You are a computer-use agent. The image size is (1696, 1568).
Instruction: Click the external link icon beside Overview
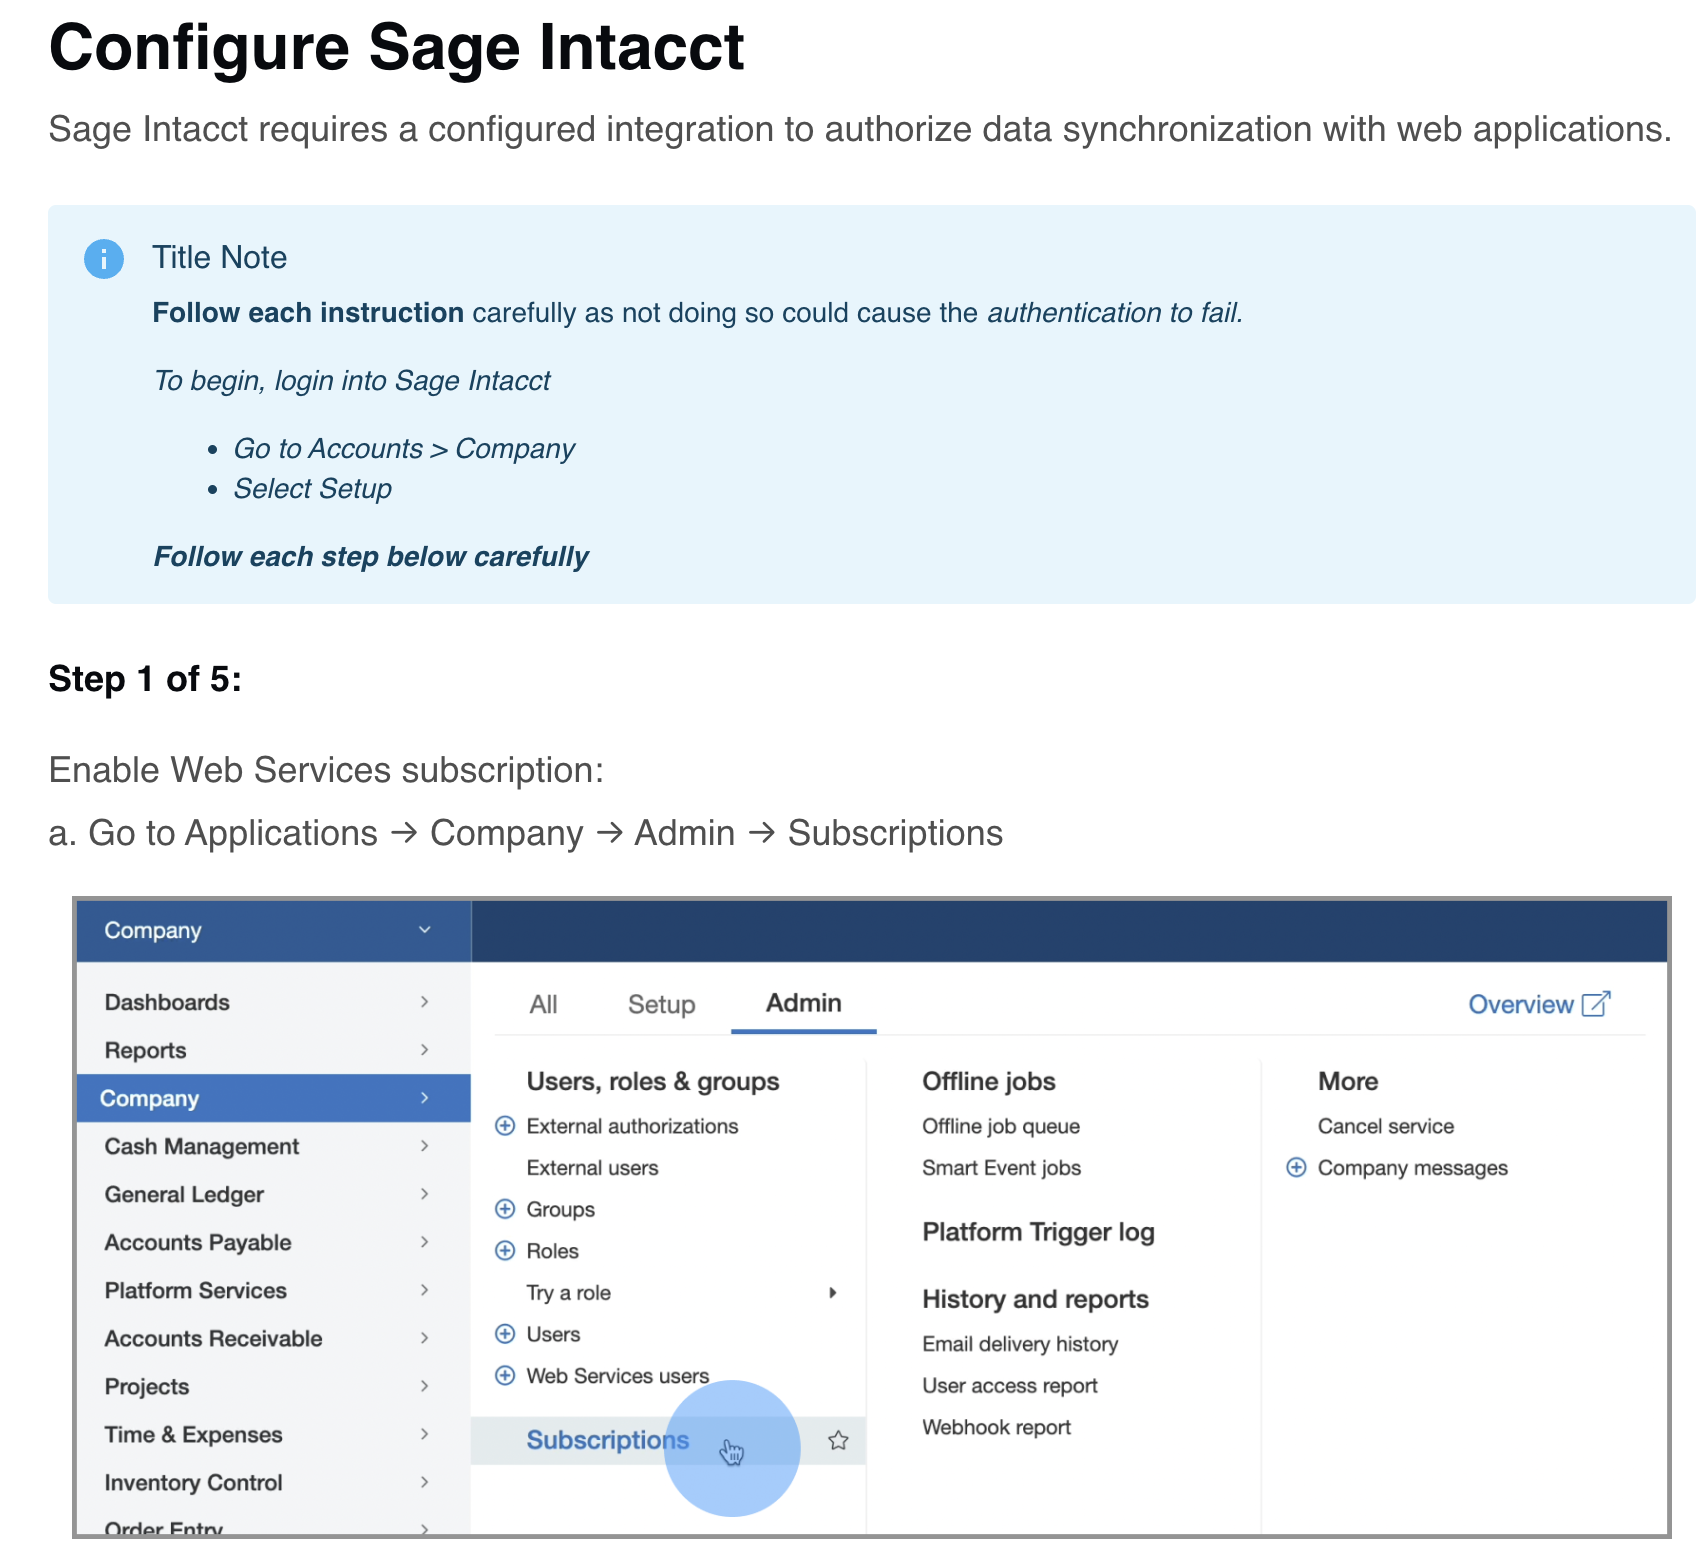click(x=1596, y=1004)
